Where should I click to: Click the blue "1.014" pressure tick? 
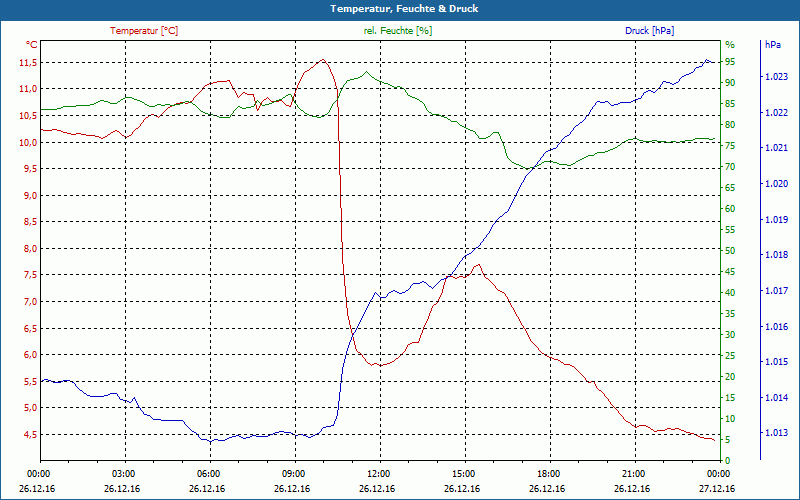[x=777, y=397]
